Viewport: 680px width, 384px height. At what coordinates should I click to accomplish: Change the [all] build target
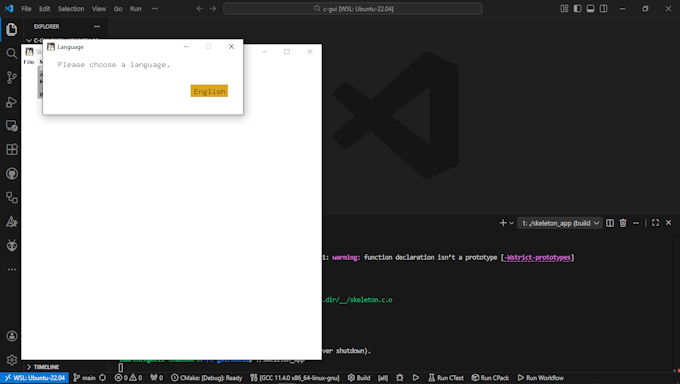(x=383, y=378)
